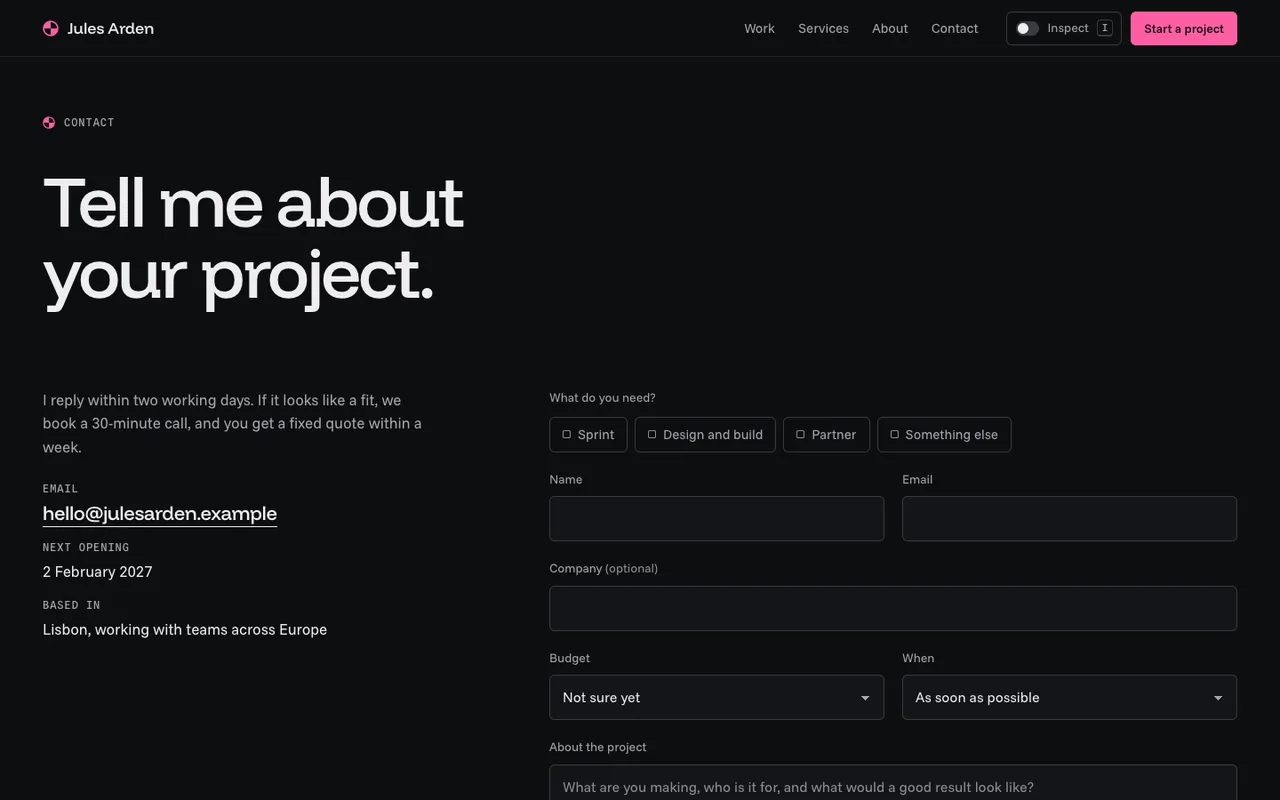Toggle the Inspect switch on
The height and width of the screenshot is (800, 1280).
click(x=1027, y=28)
